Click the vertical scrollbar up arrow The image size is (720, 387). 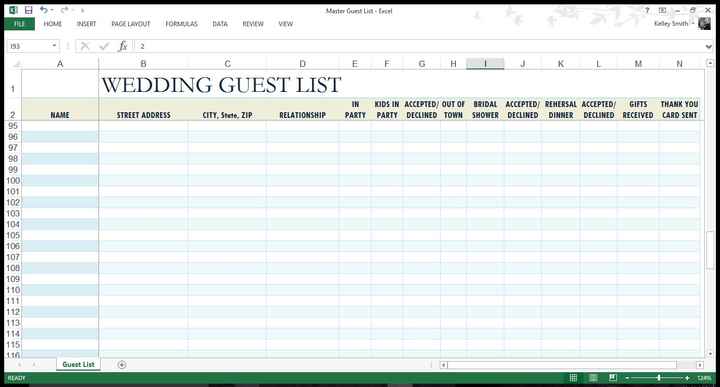click(710, 64)
